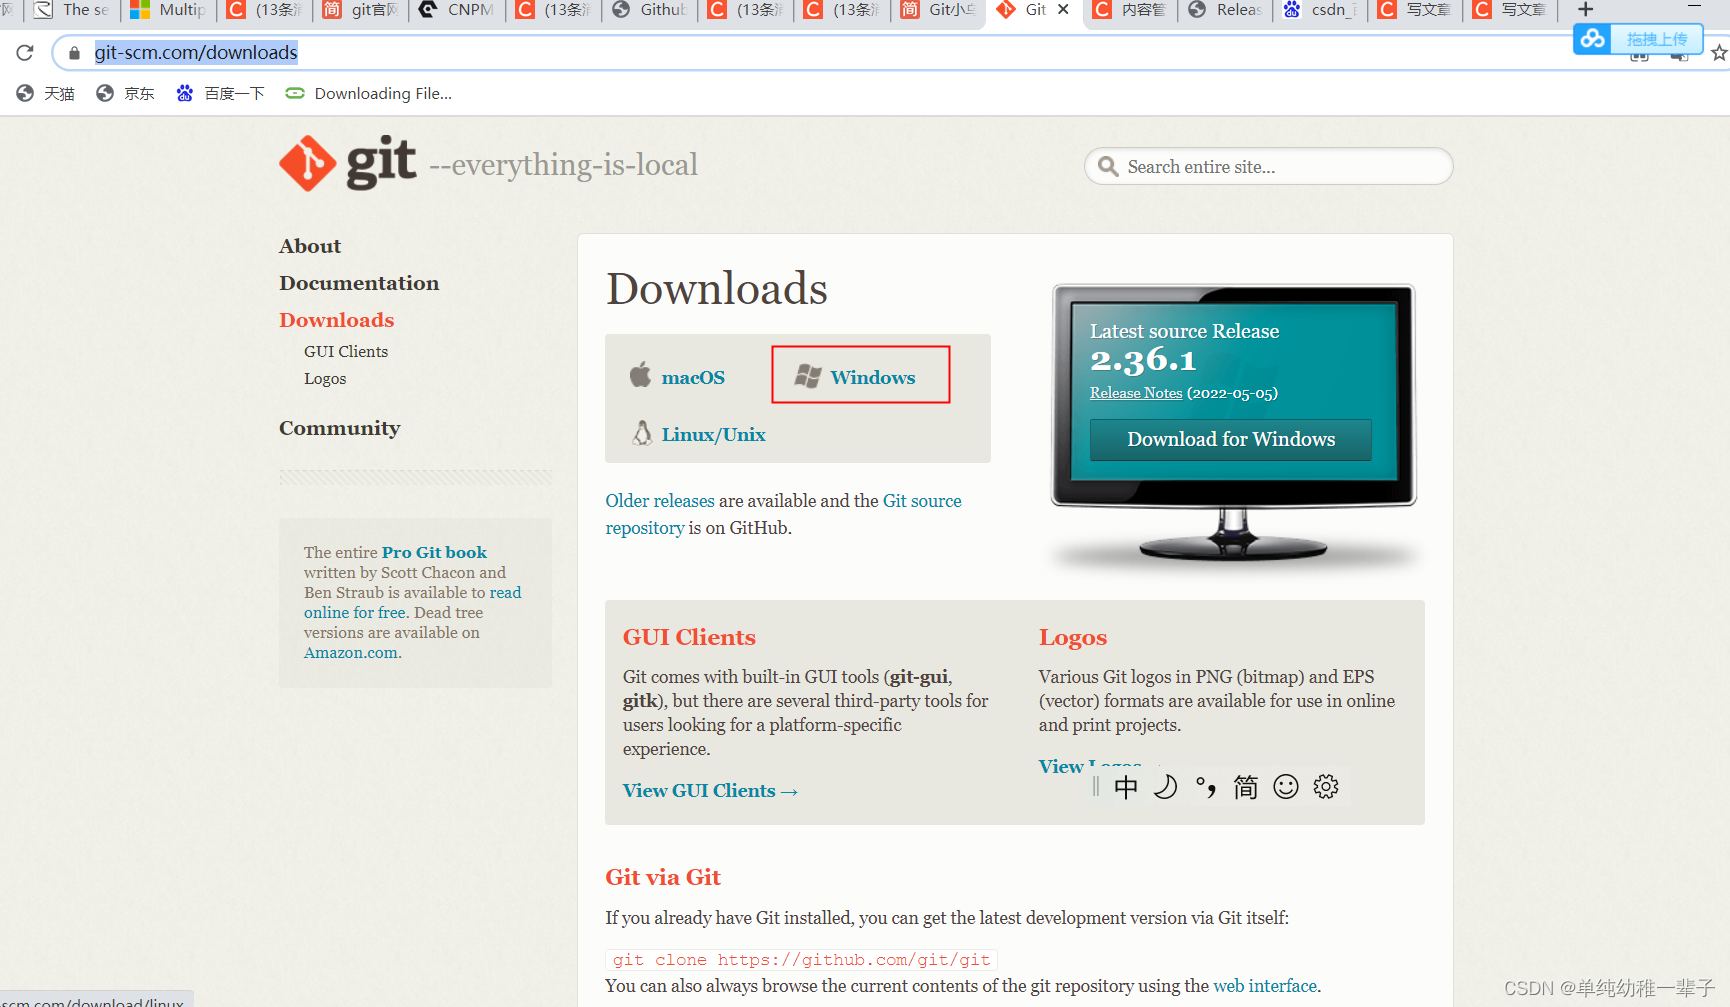Click the Download for Windows button
Viewport: 1730px width, 1007px height.
click(x=1231, y=439)
